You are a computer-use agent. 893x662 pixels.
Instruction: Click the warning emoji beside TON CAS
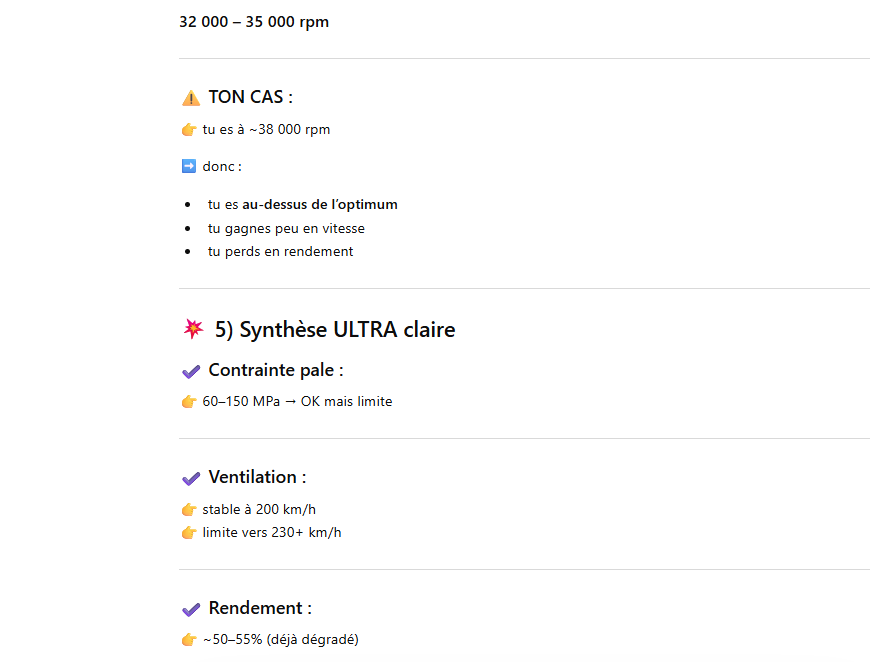pos(191,98)
